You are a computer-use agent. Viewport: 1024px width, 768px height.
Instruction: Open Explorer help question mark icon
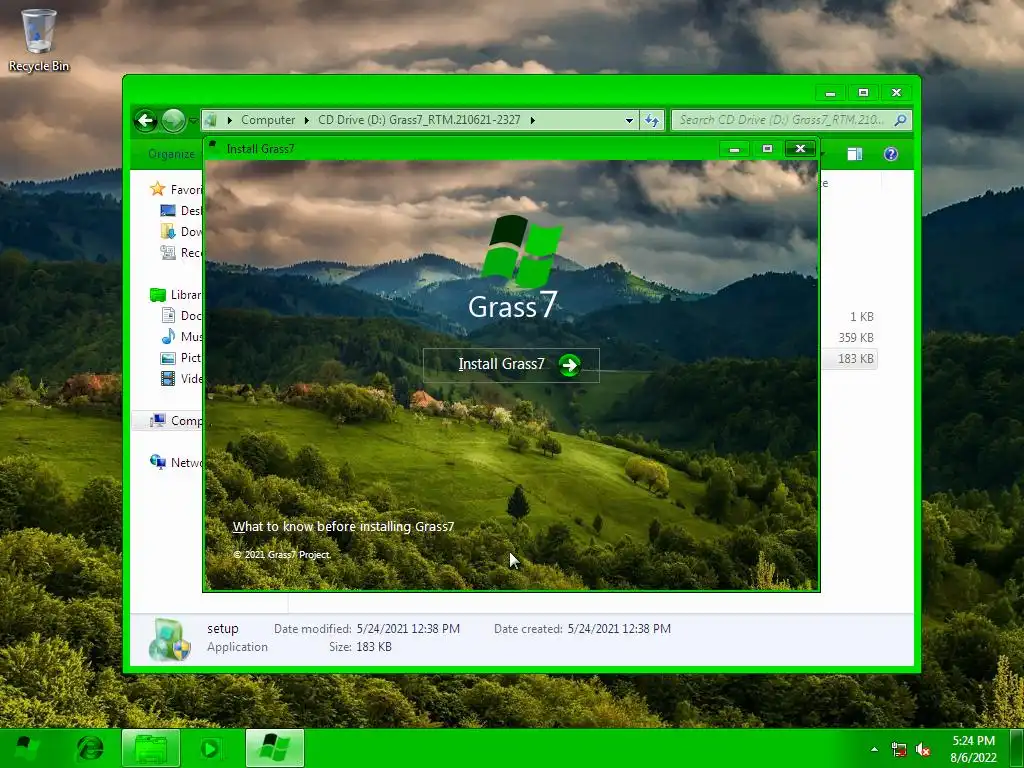tap(891, 154)
